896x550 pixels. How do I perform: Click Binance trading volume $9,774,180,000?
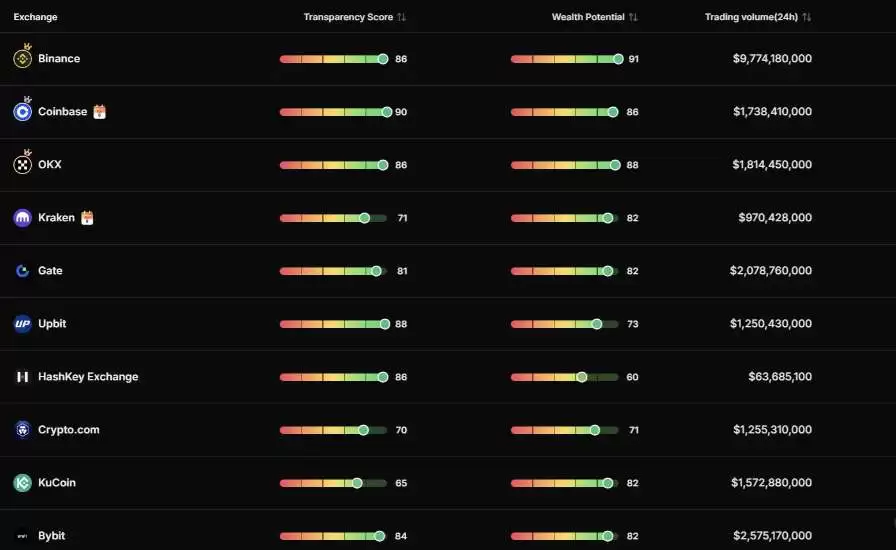coord(772,58)
